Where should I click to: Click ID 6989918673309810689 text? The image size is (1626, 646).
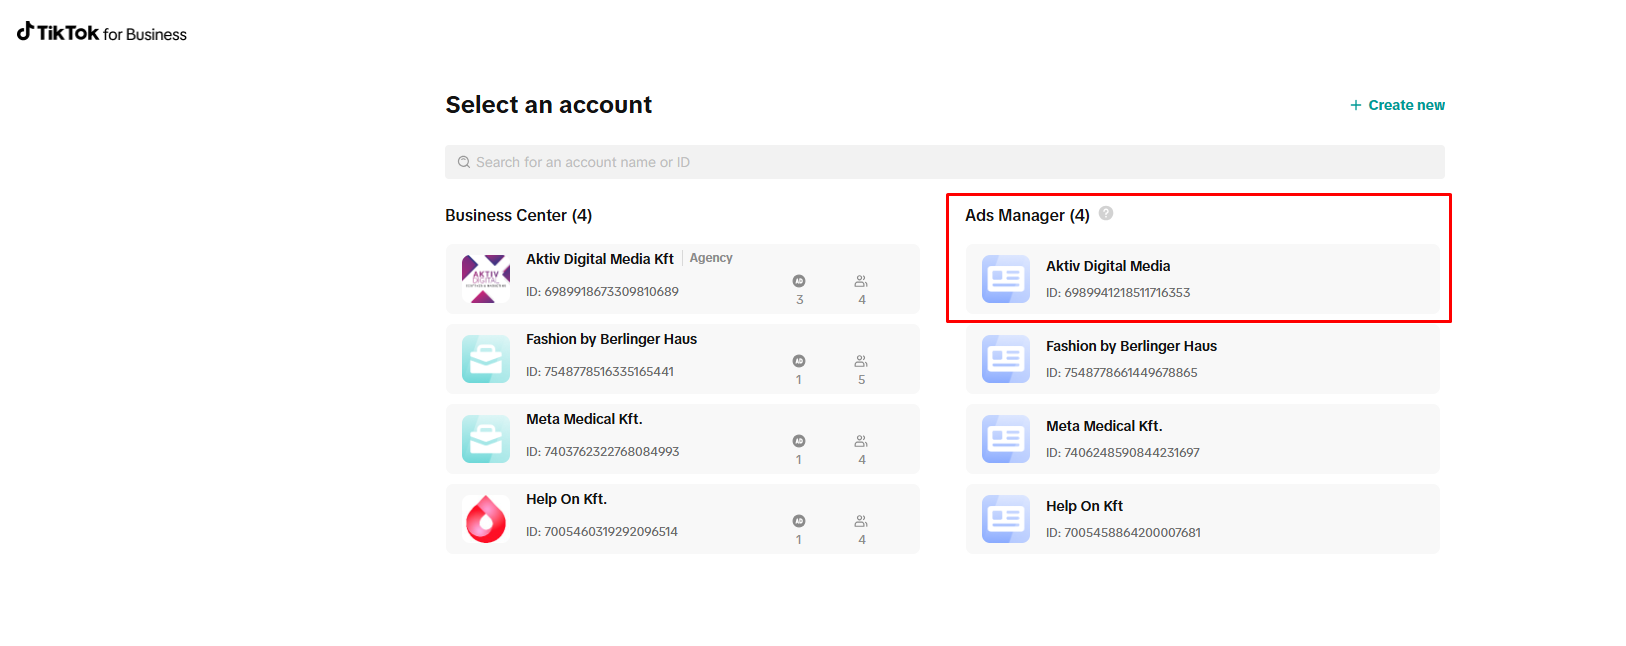click(602, 292)
